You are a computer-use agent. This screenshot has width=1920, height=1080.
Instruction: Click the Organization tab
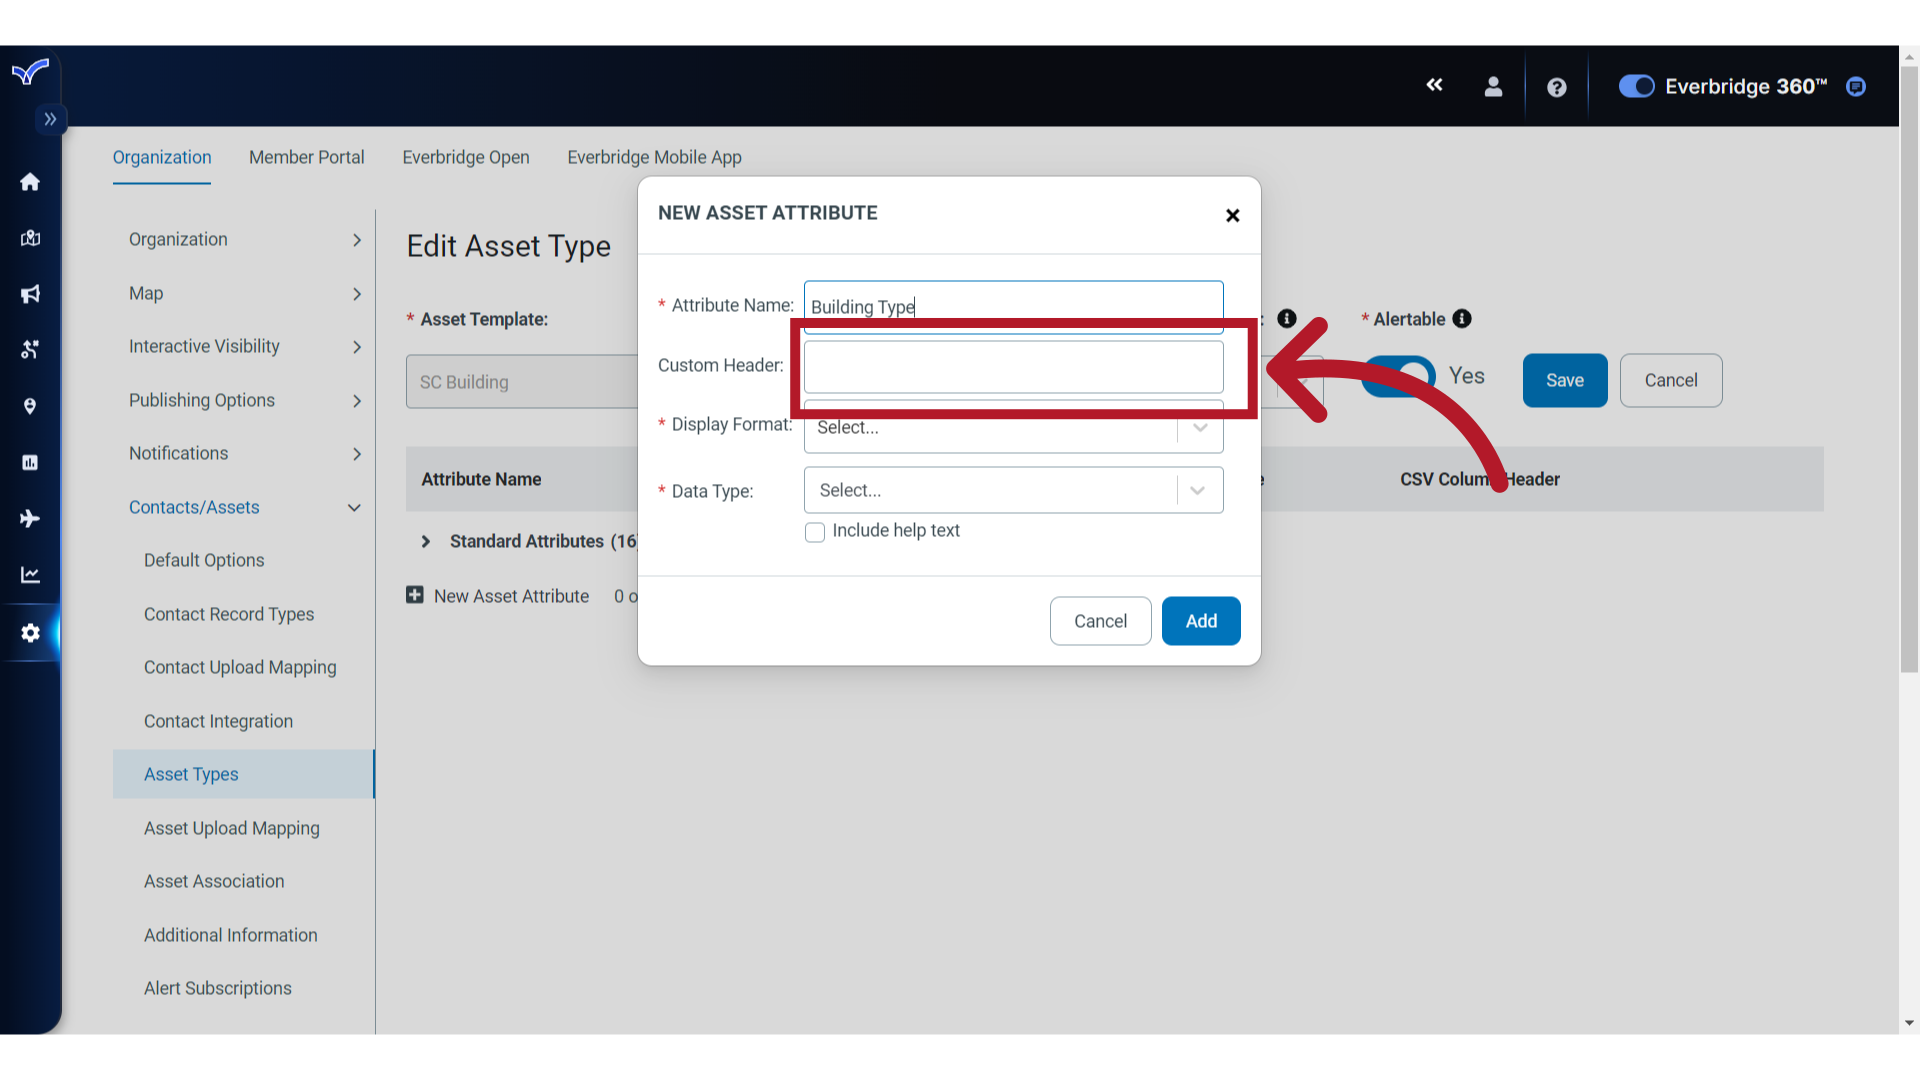[x=162, y=157]
